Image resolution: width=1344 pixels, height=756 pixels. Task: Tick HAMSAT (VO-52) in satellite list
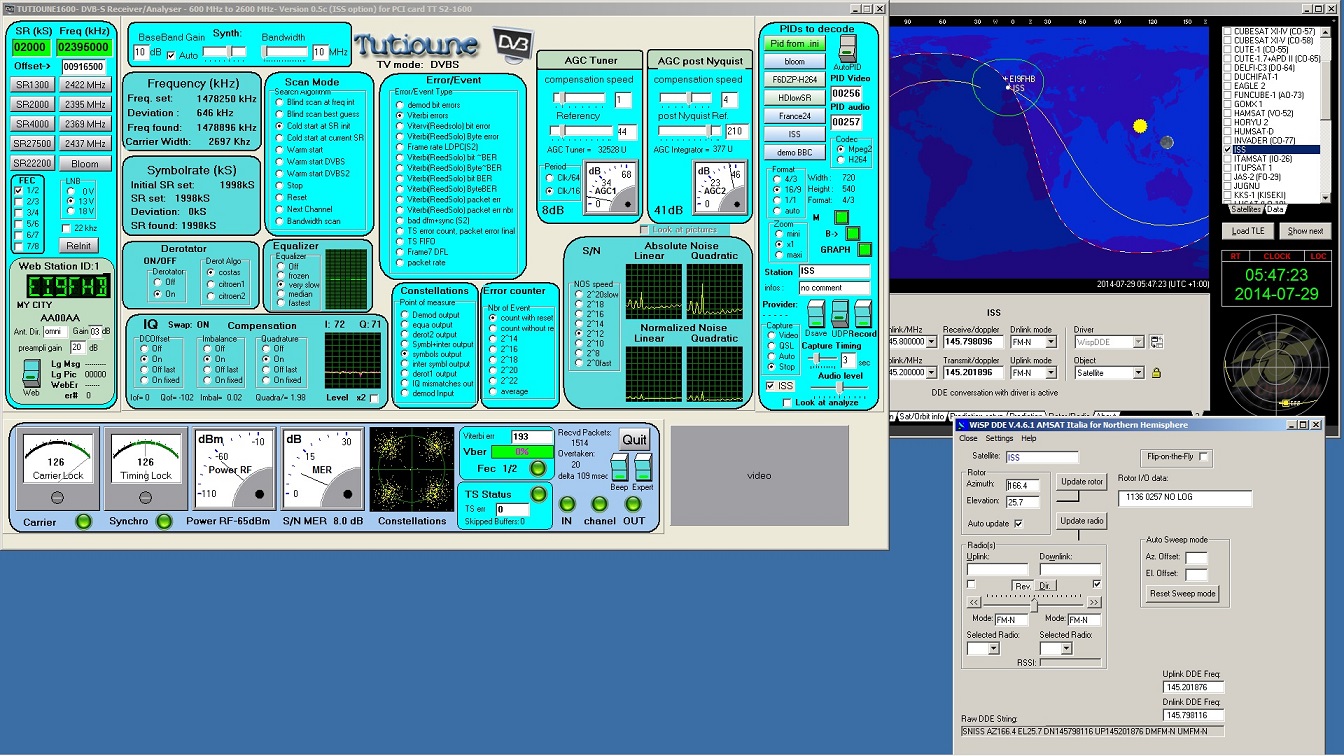tap(1228, 113)
